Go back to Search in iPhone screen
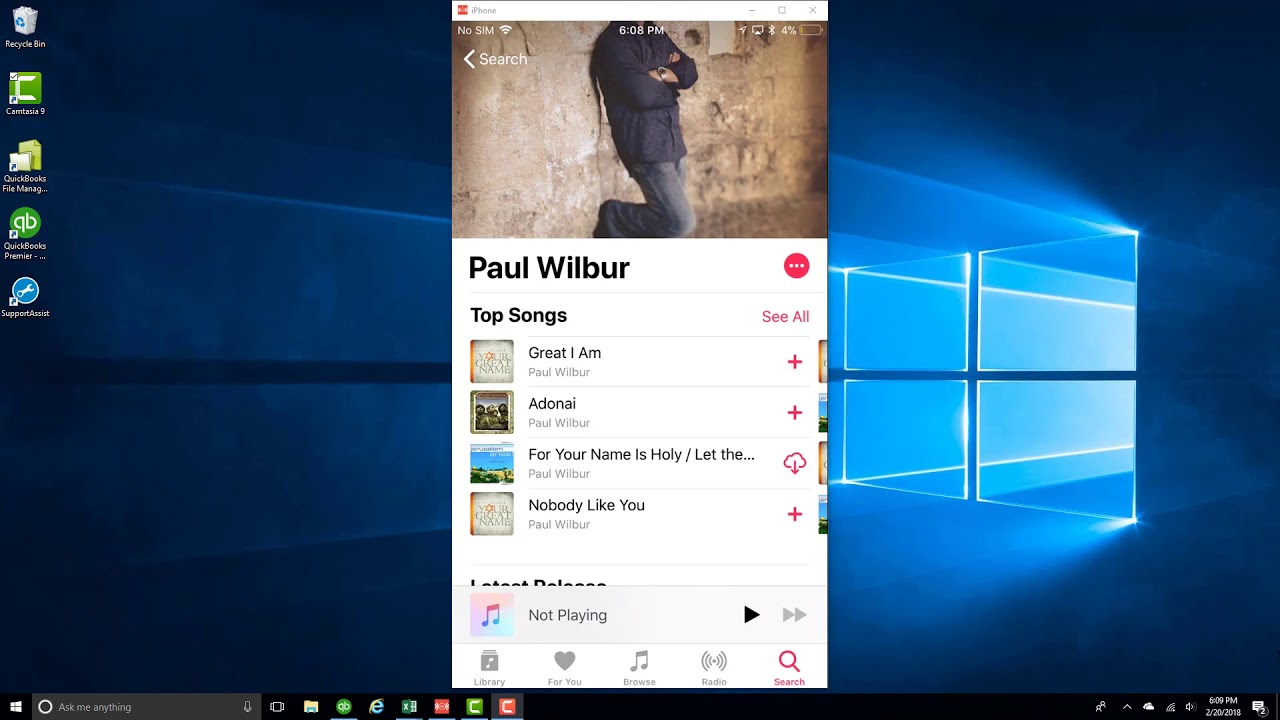The width and height of the screenshot is (1280, 720). pyautogui.click(x=495, y=59)
